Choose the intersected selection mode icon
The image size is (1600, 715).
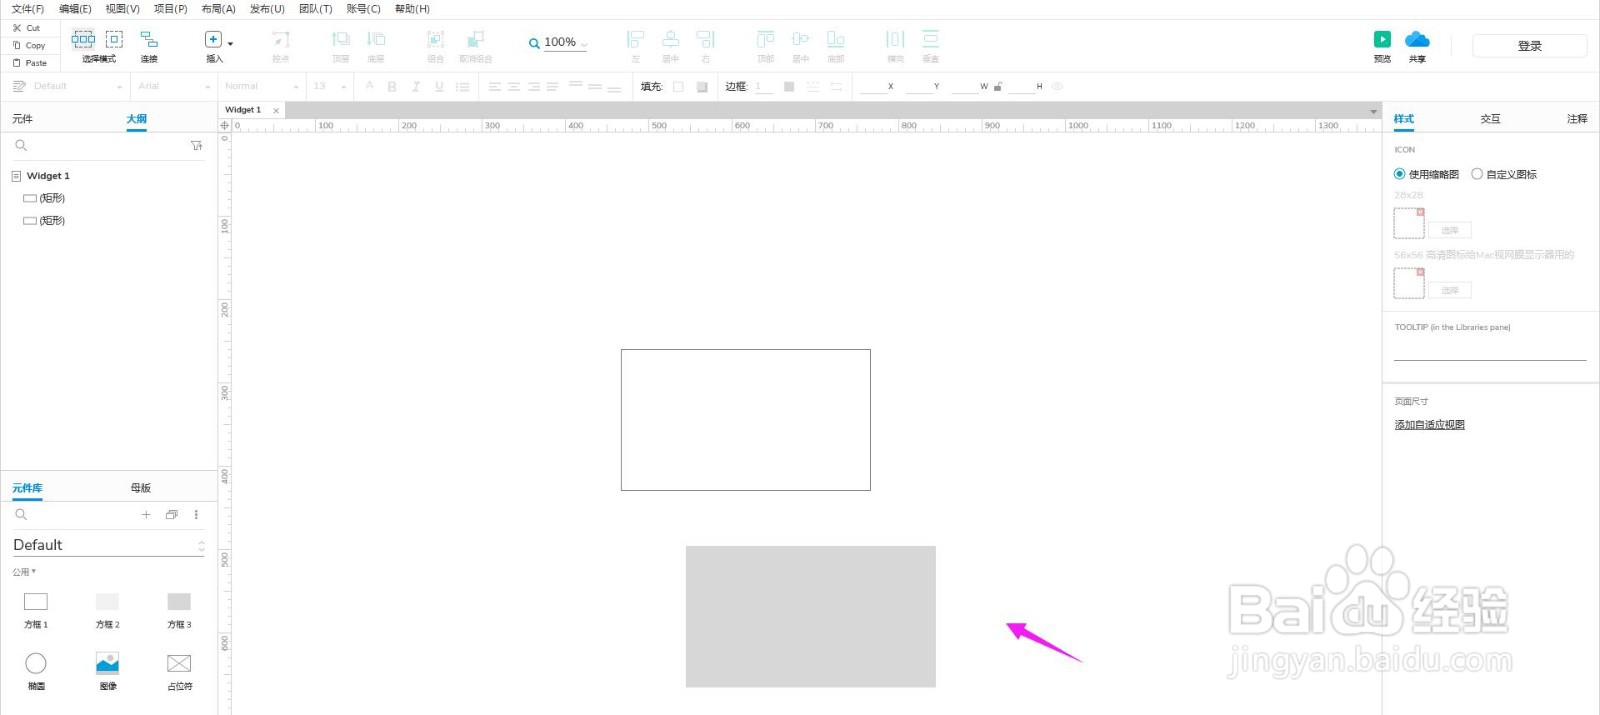coord(83,39)
